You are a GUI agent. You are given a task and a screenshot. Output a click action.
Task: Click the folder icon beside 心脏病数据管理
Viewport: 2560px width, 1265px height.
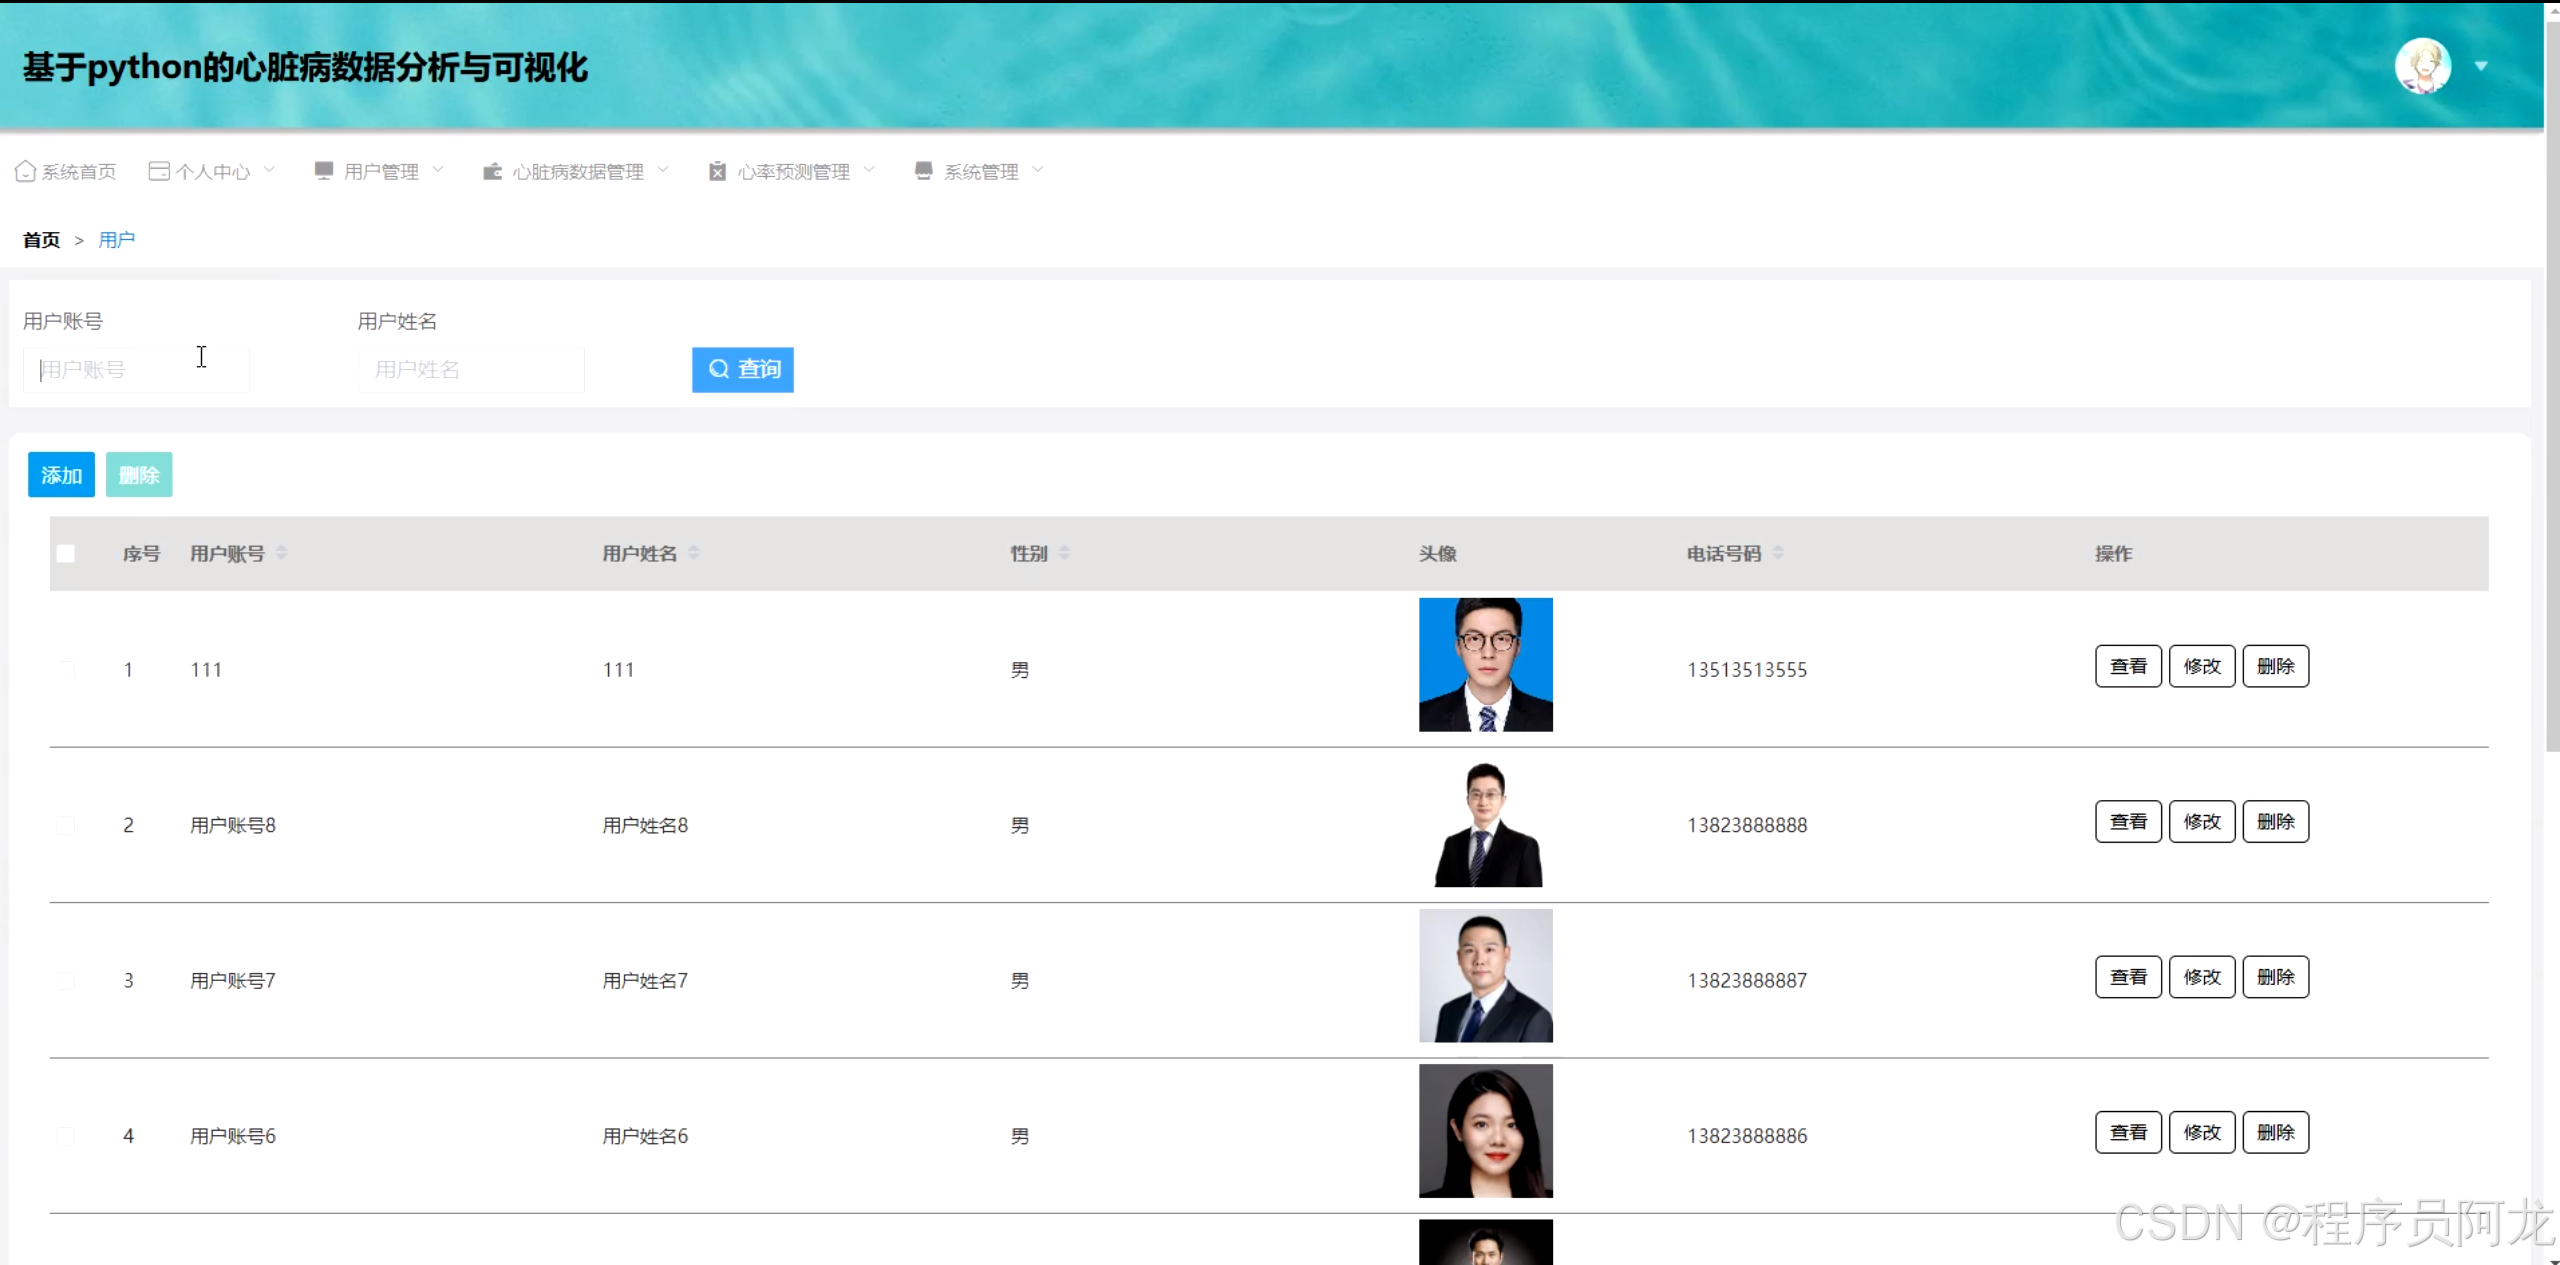pyautogui.click(x=492, y=171)
